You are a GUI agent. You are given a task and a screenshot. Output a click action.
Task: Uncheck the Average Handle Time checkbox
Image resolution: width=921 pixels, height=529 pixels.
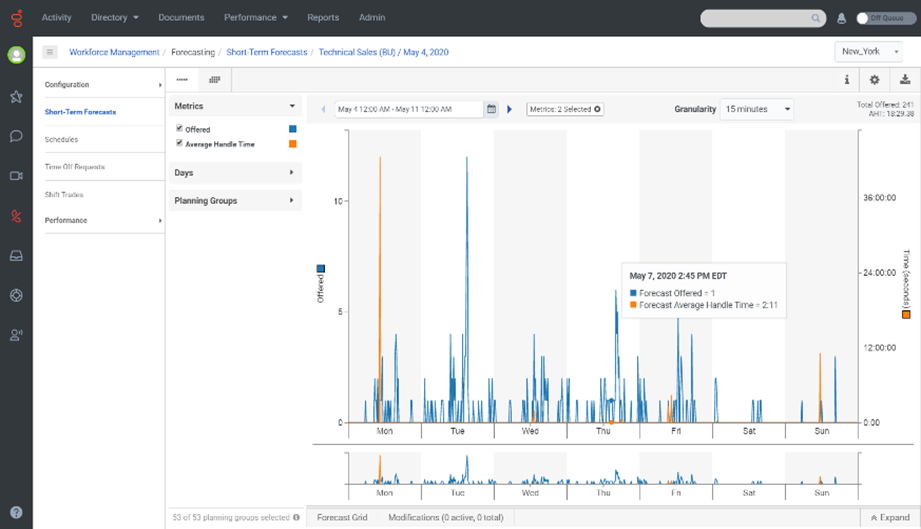point(179,143)
